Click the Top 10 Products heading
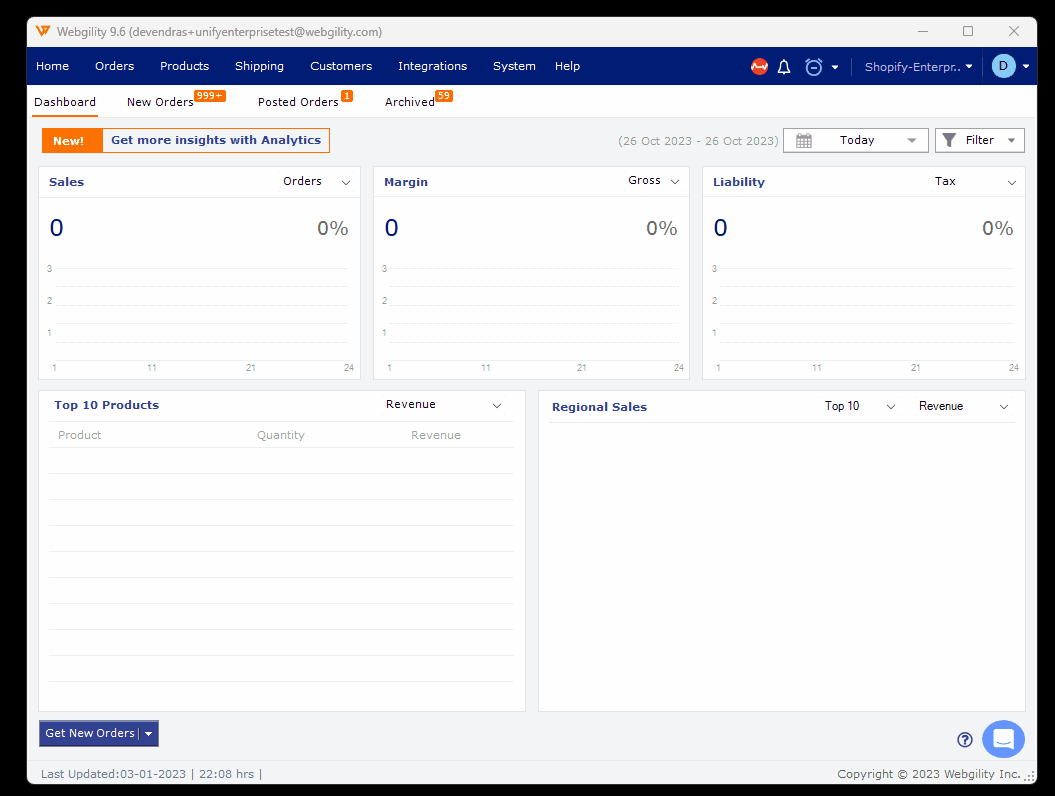The height and width of the screenshot is (796, 1055). (x=106, y=404)
